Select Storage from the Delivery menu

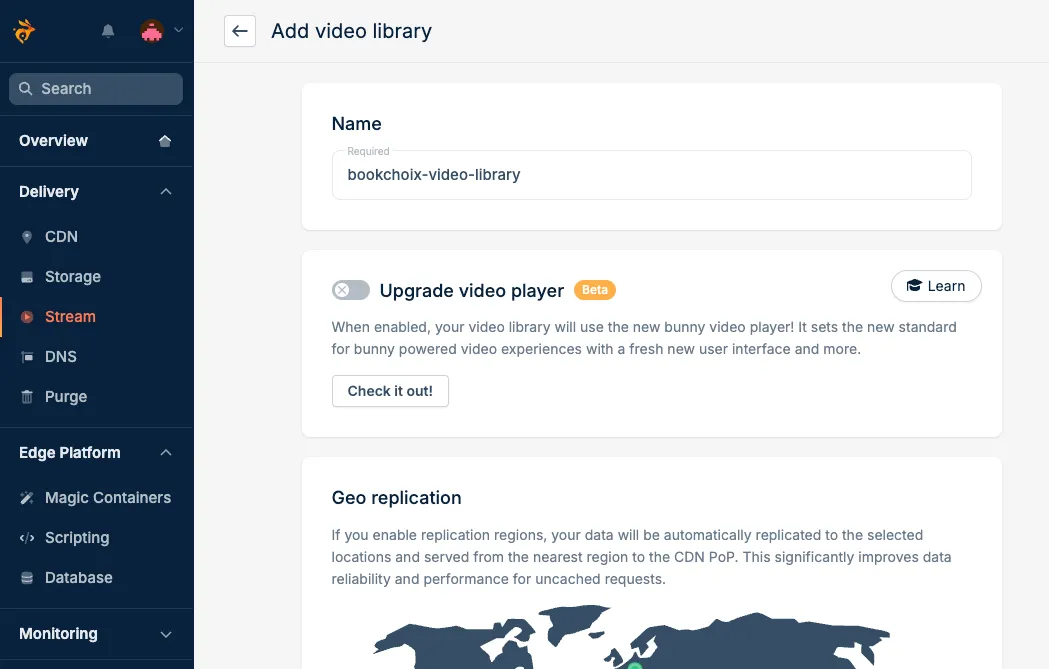coord(71,276)
